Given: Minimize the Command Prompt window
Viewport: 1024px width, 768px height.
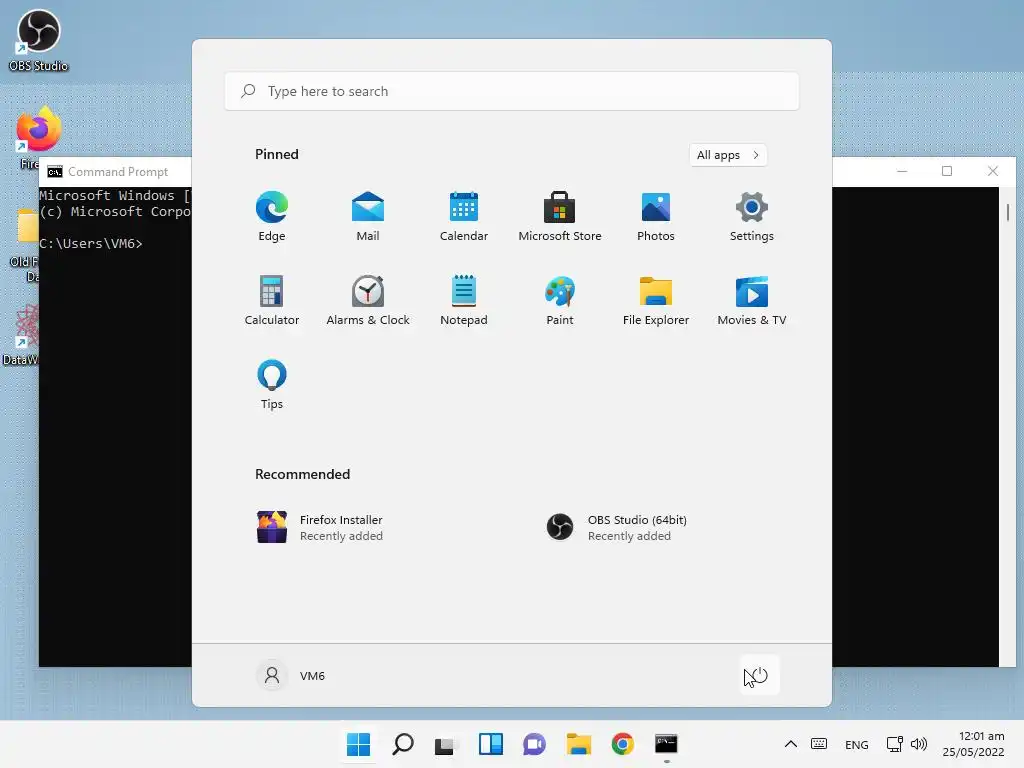Looking at the screenshot, I should pyautogui.click(x=902, y=171).
